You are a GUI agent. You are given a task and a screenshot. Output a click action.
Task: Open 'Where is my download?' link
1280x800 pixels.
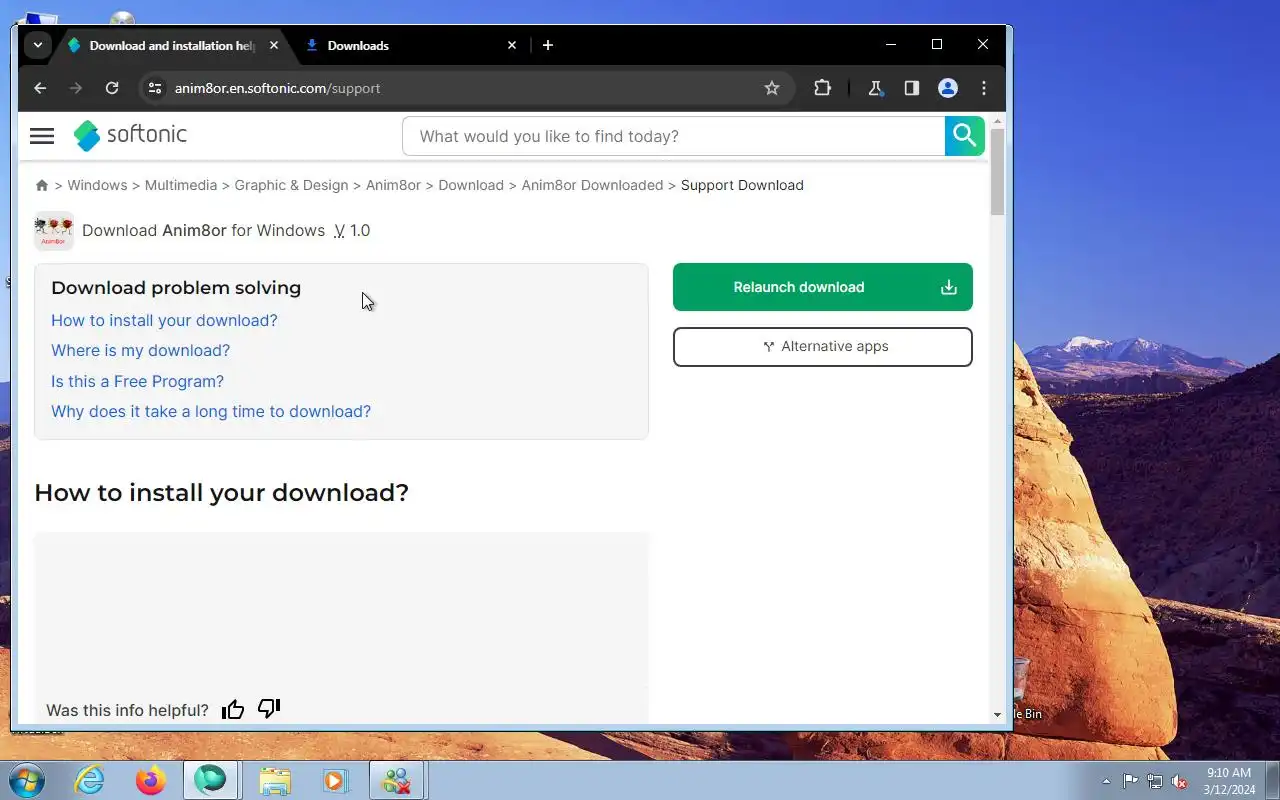coord(140,350)
